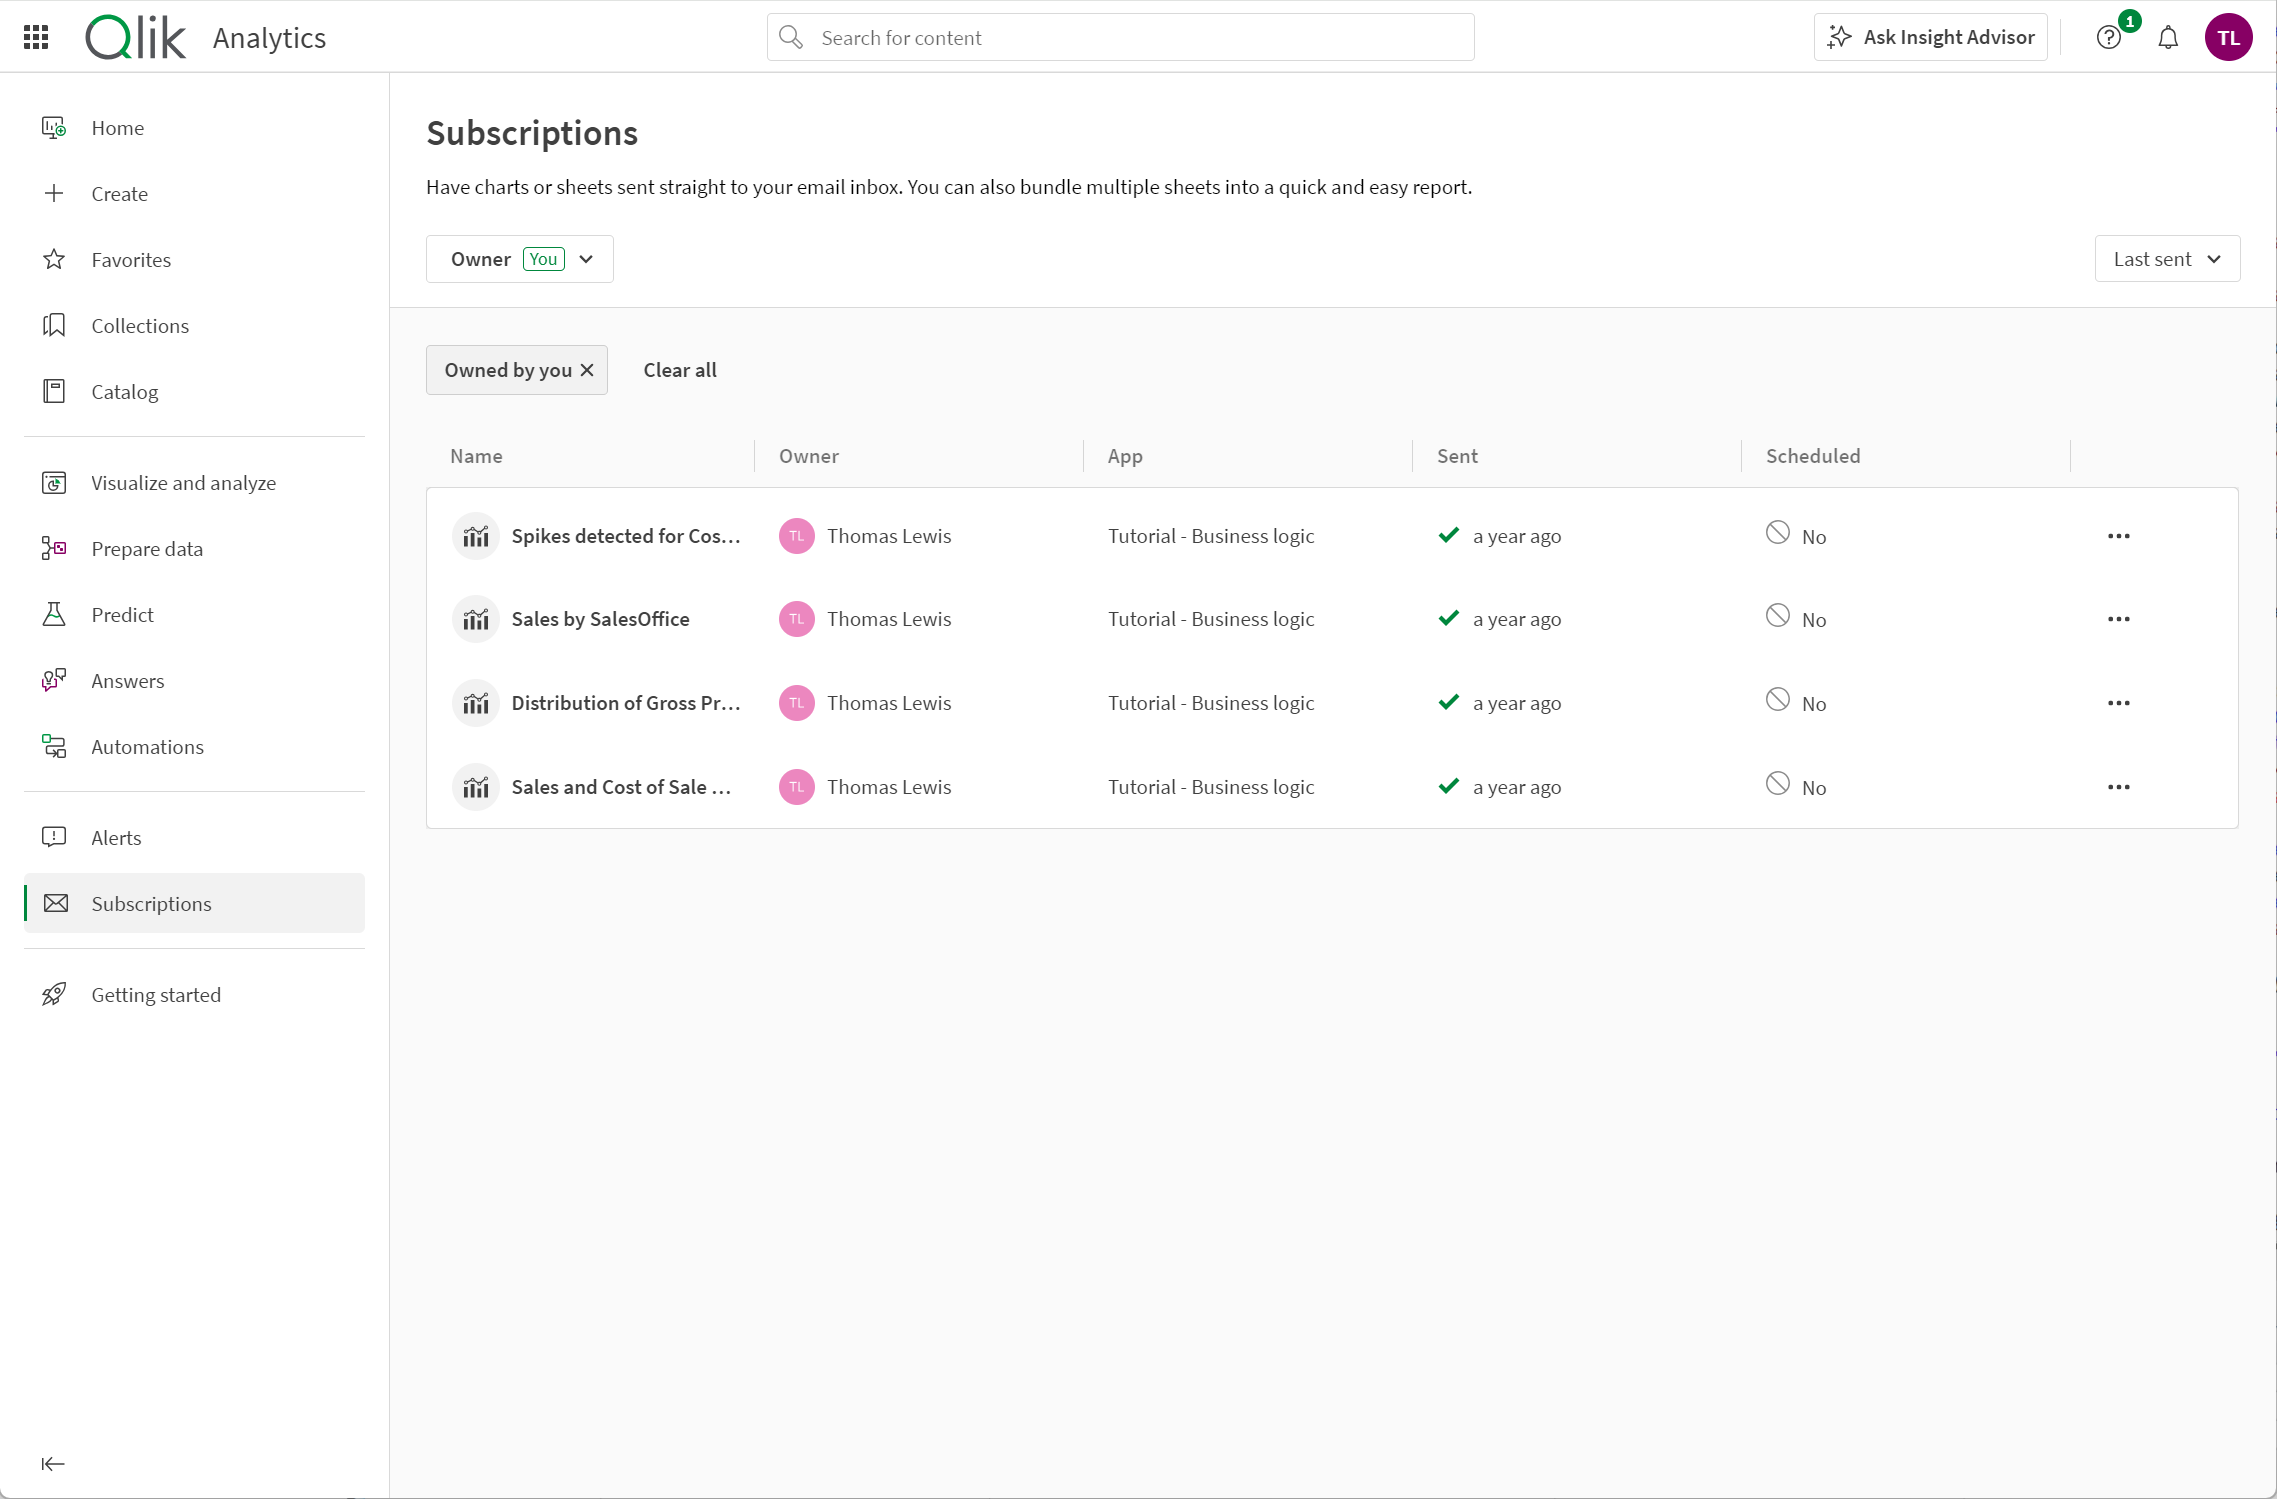Click the more options for Distribution of Gross Pr...

(x=2116, y=701)
